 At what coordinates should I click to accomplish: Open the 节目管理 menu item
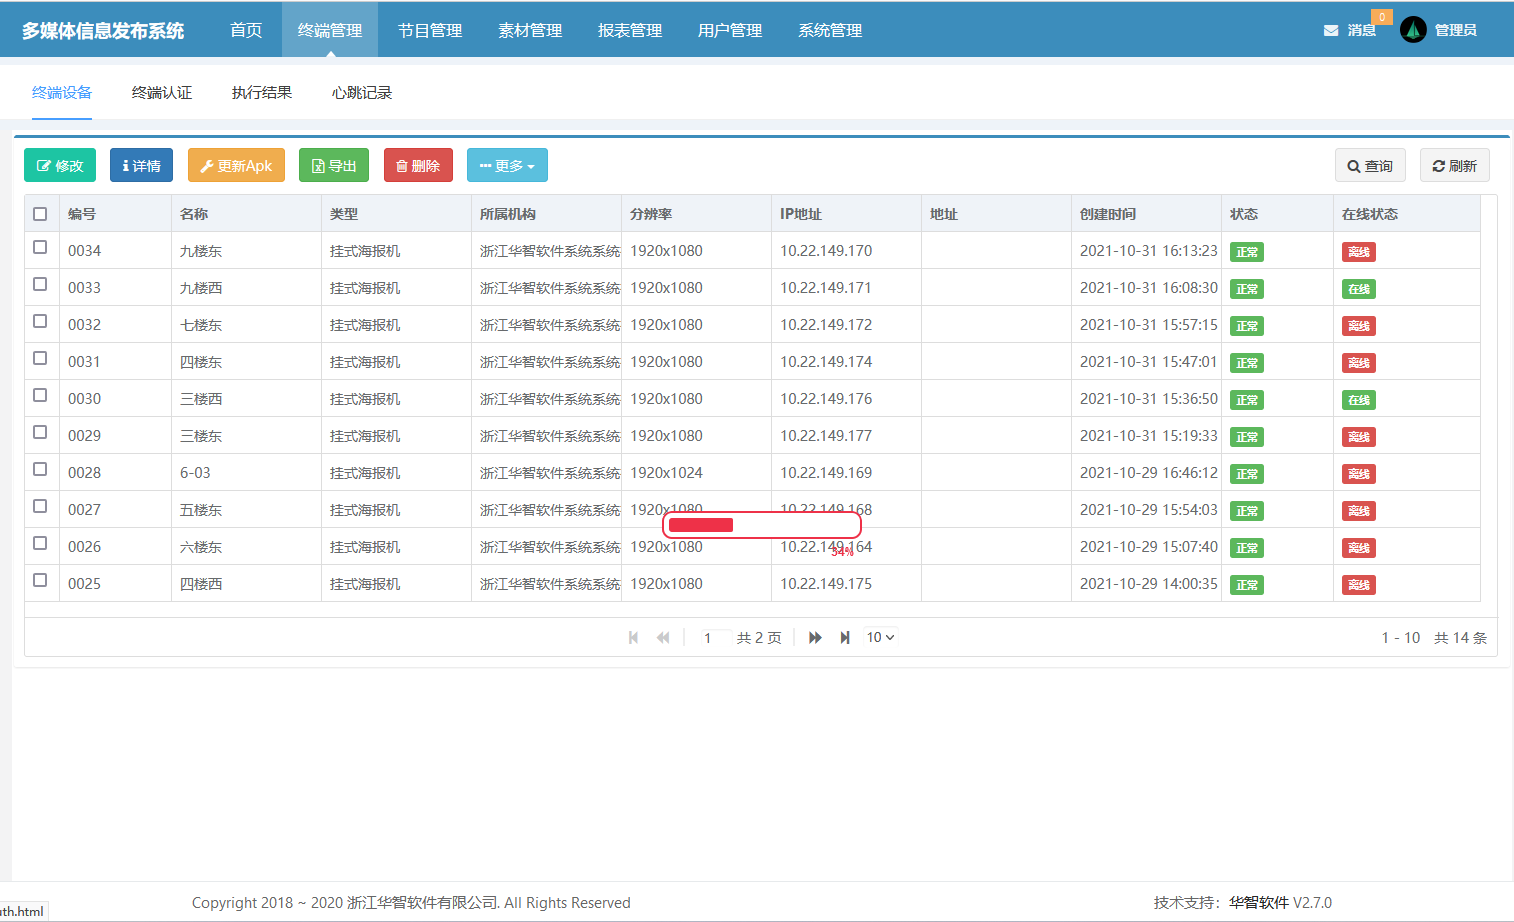coord(430,30)
